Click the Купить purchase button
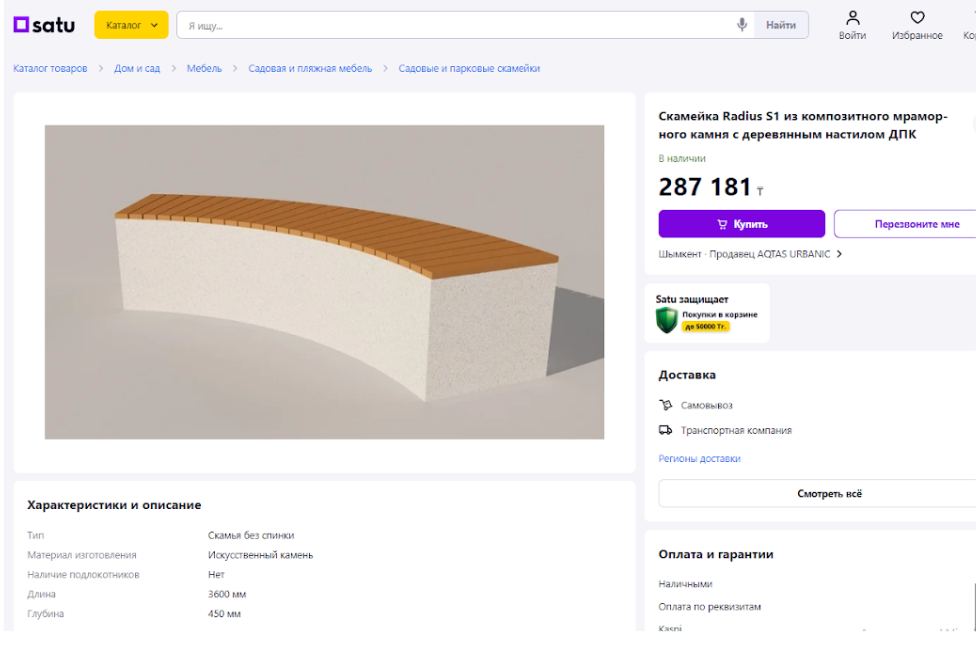978x657 pixels. click(x=742, y=224)
